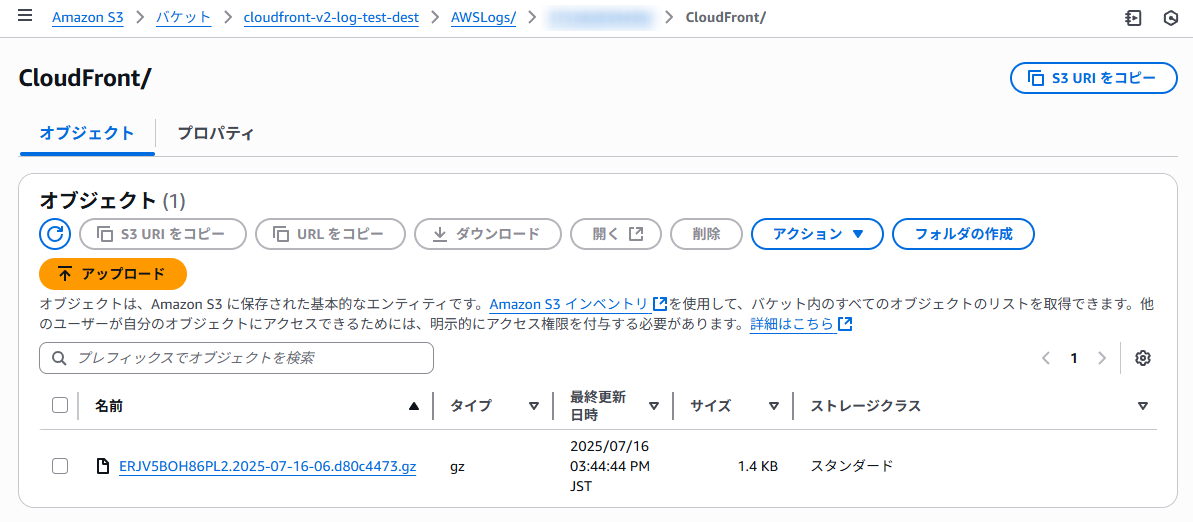Copy S3 URI using top-right button
Viewport: 1193px width, 522px height.
click(x=1093, y=78)
